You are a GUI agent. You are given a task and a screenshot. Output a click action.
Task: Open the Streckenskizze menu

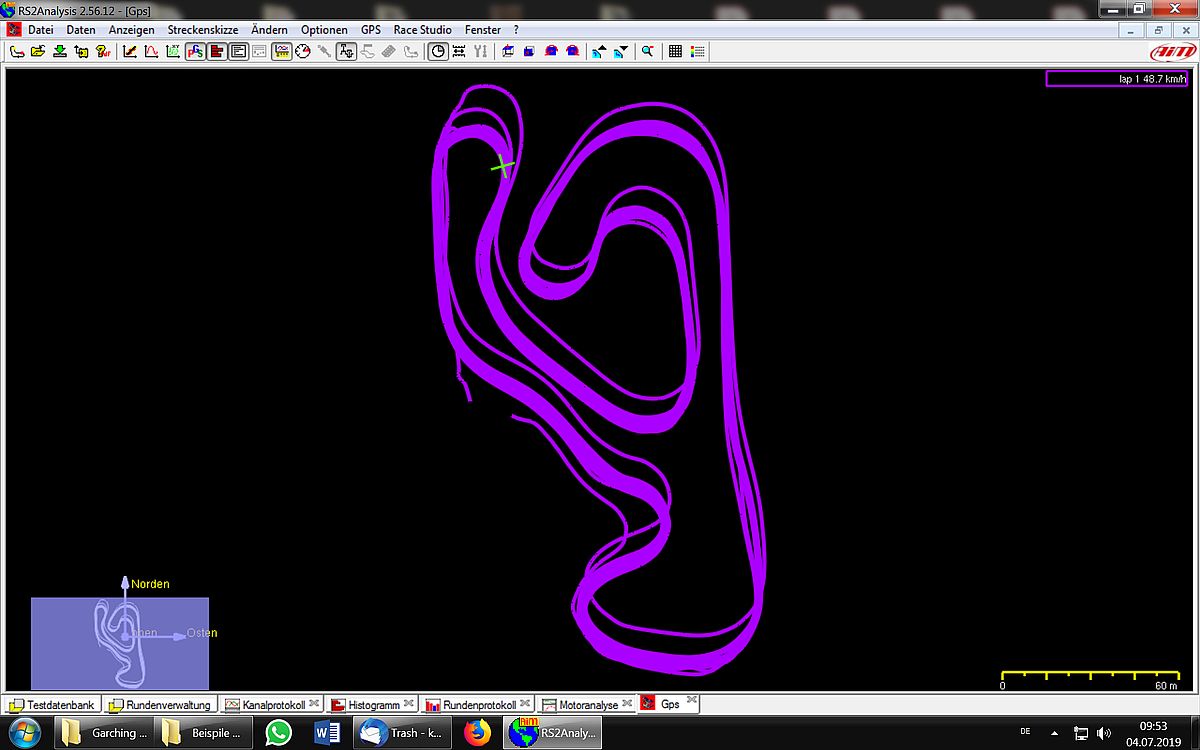point(203,30)
